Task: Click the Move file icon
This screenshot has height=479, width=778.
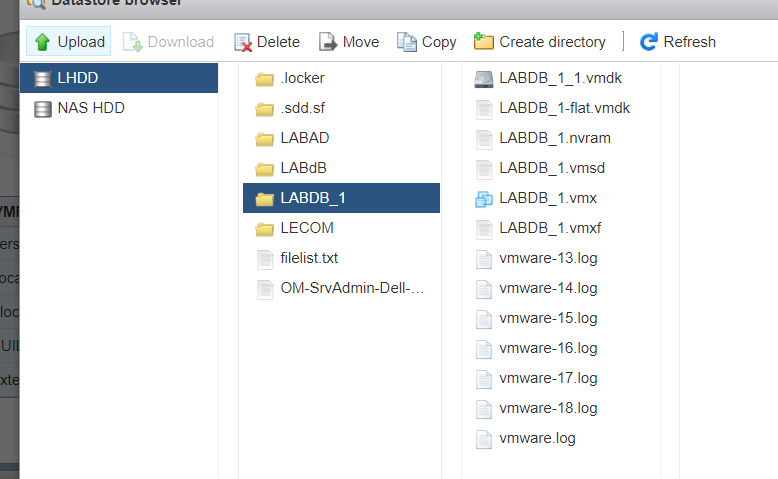Action: (327, 42)
